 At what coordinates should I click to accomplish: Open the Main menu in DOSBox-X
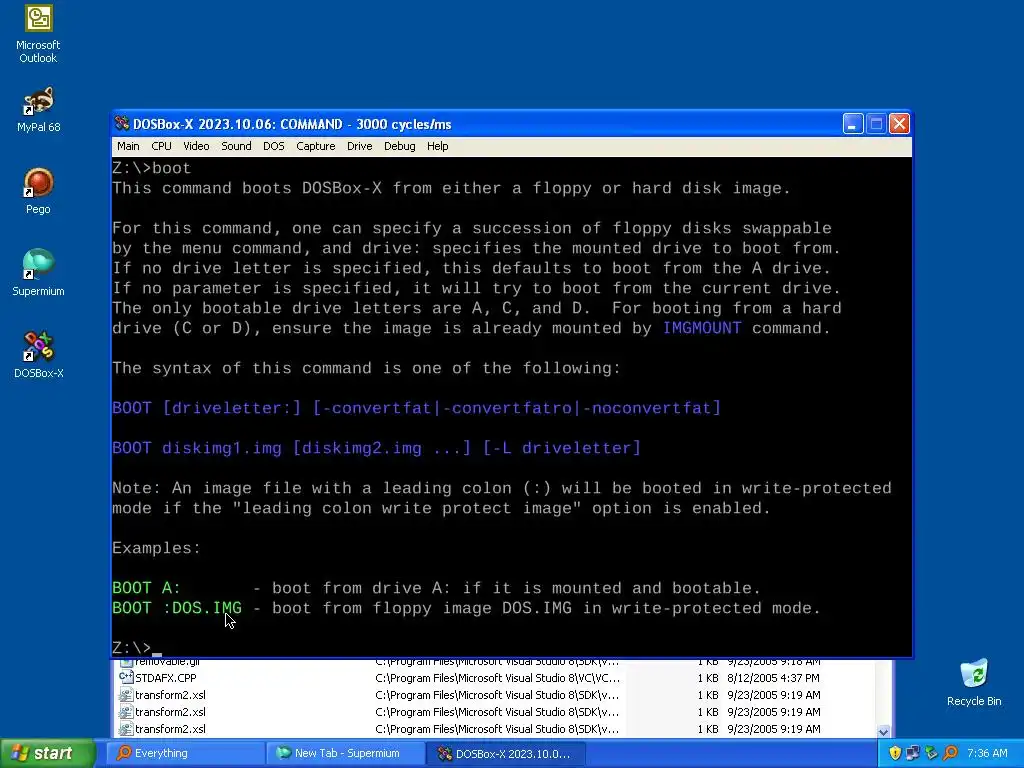(x=128, y=146)
